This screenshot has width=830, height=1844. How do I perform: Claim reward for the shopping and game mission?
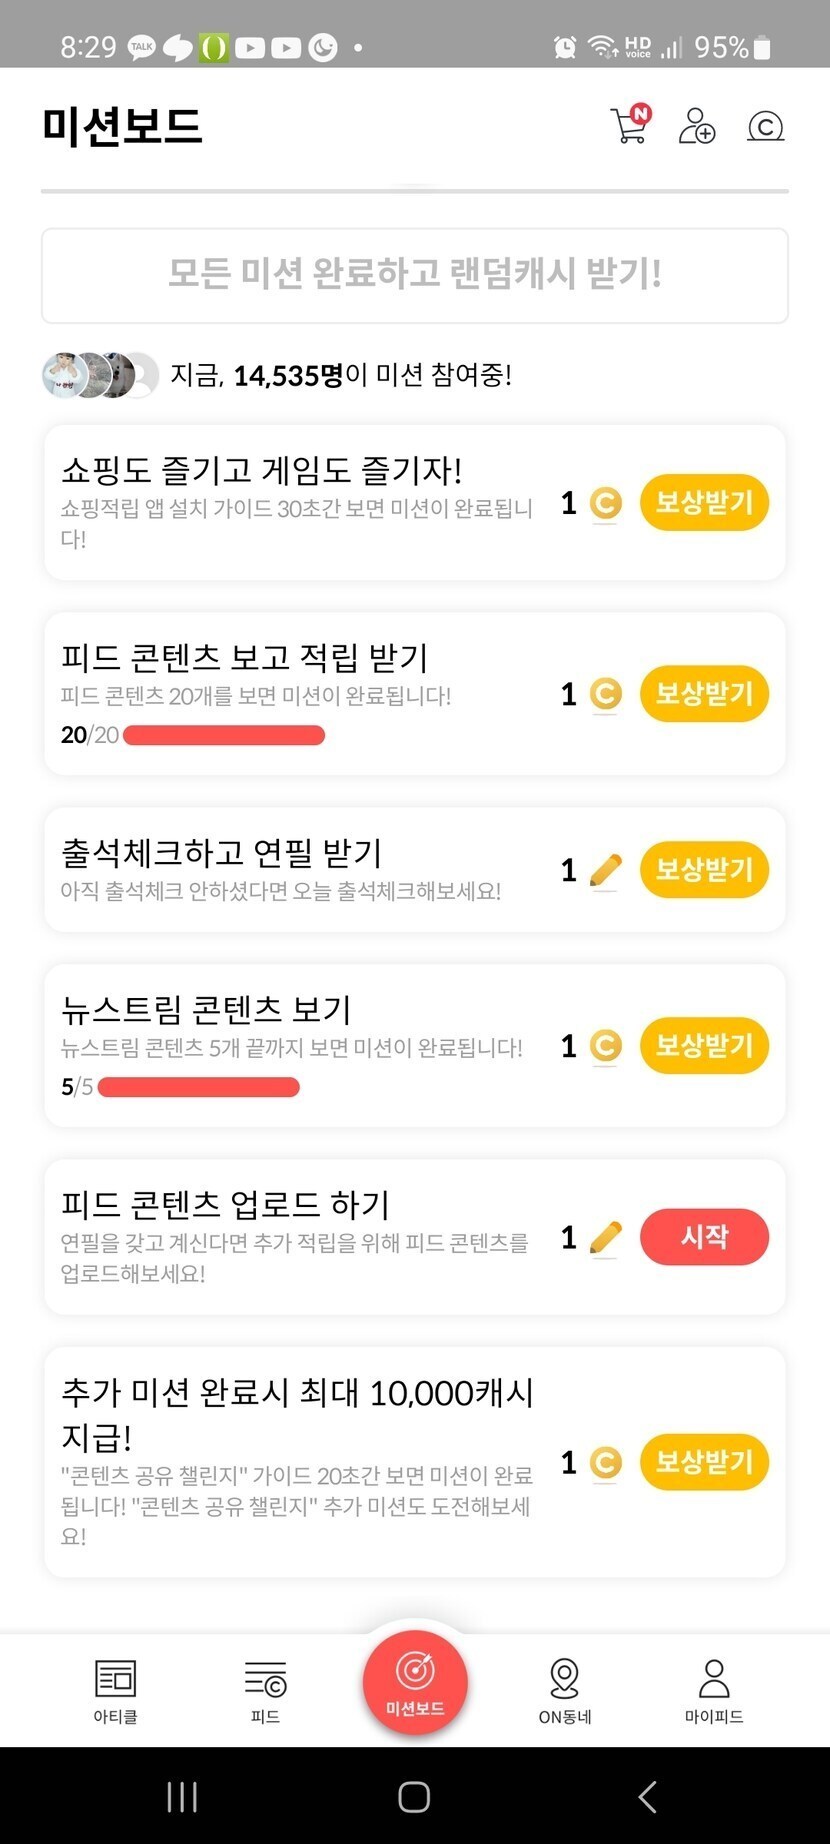pyautogui.click(x=704, y=502)
